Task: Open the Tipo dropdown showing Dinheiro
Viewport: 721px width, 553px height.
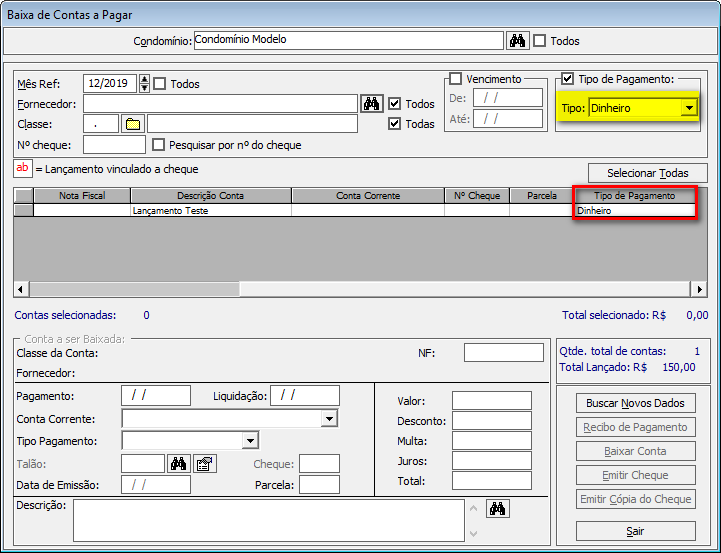Action: click(688, 108)
